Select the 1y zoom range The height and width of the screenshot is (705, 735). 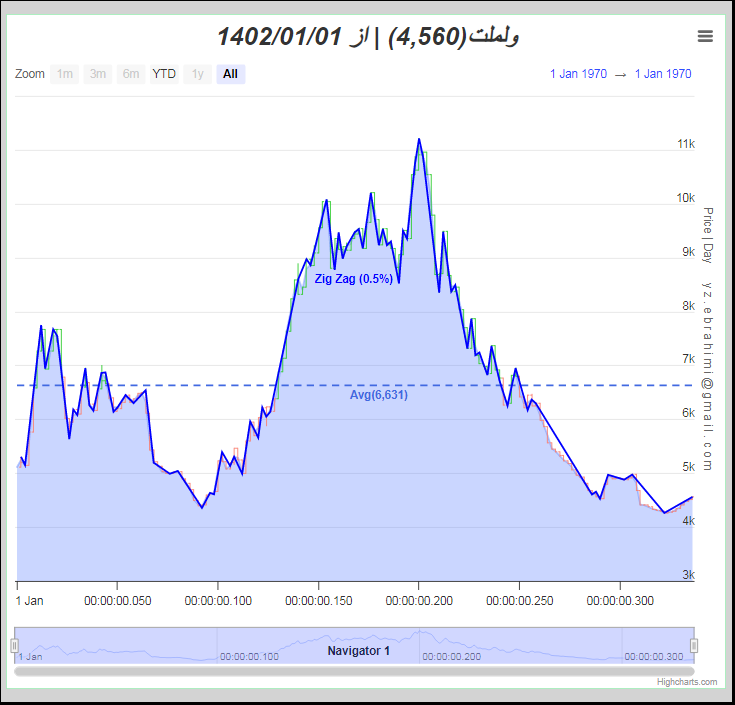(197, 74)
